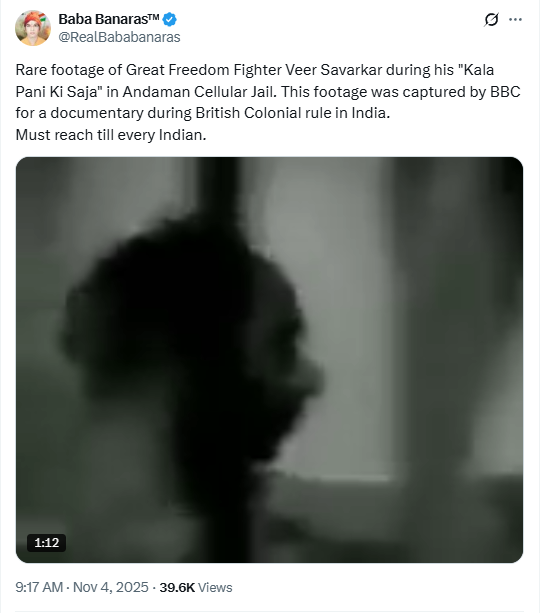Play the Savarkar footage video
This screenshot has width=543, height=613.
[x=269, y=360]
